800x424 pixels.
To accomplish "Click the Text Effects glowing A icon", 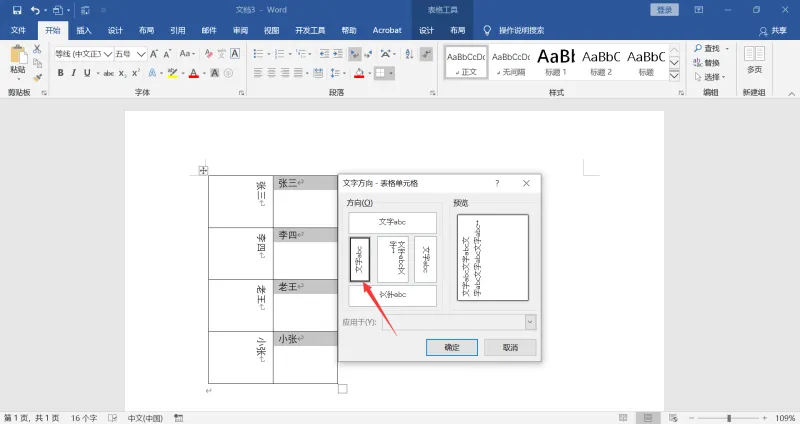I will [x=152, y=73].
